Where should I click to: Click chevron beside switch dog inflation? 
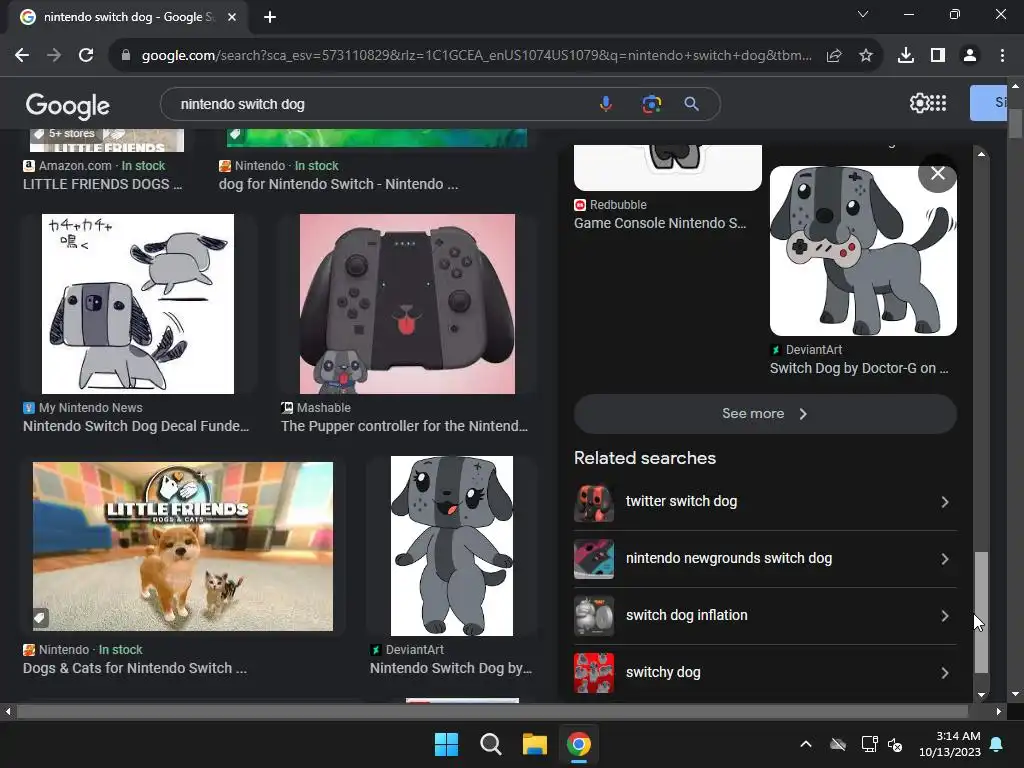pos(945,616)
